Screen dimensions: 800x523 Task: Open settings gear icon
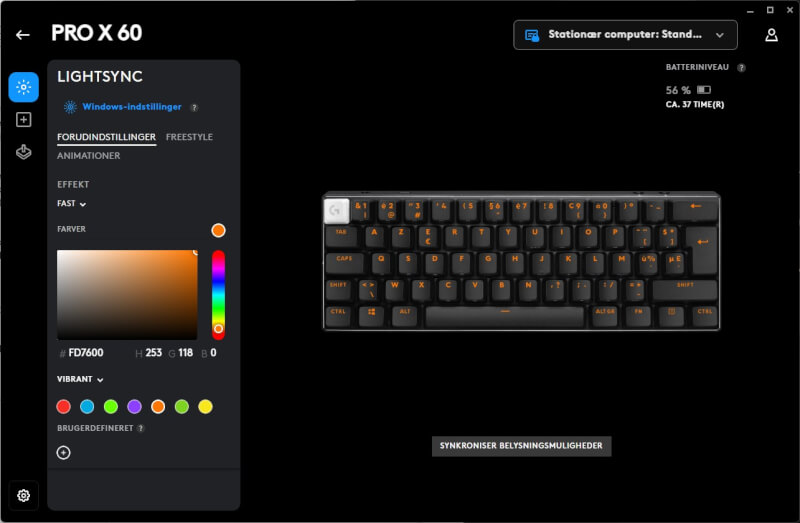tap(23, 495)
